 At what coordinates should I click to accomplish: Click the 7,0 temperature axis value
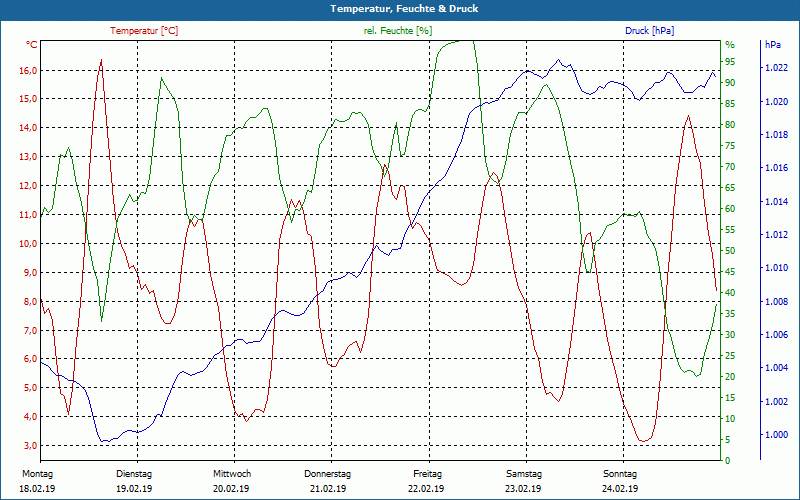[x=30, y=330]
